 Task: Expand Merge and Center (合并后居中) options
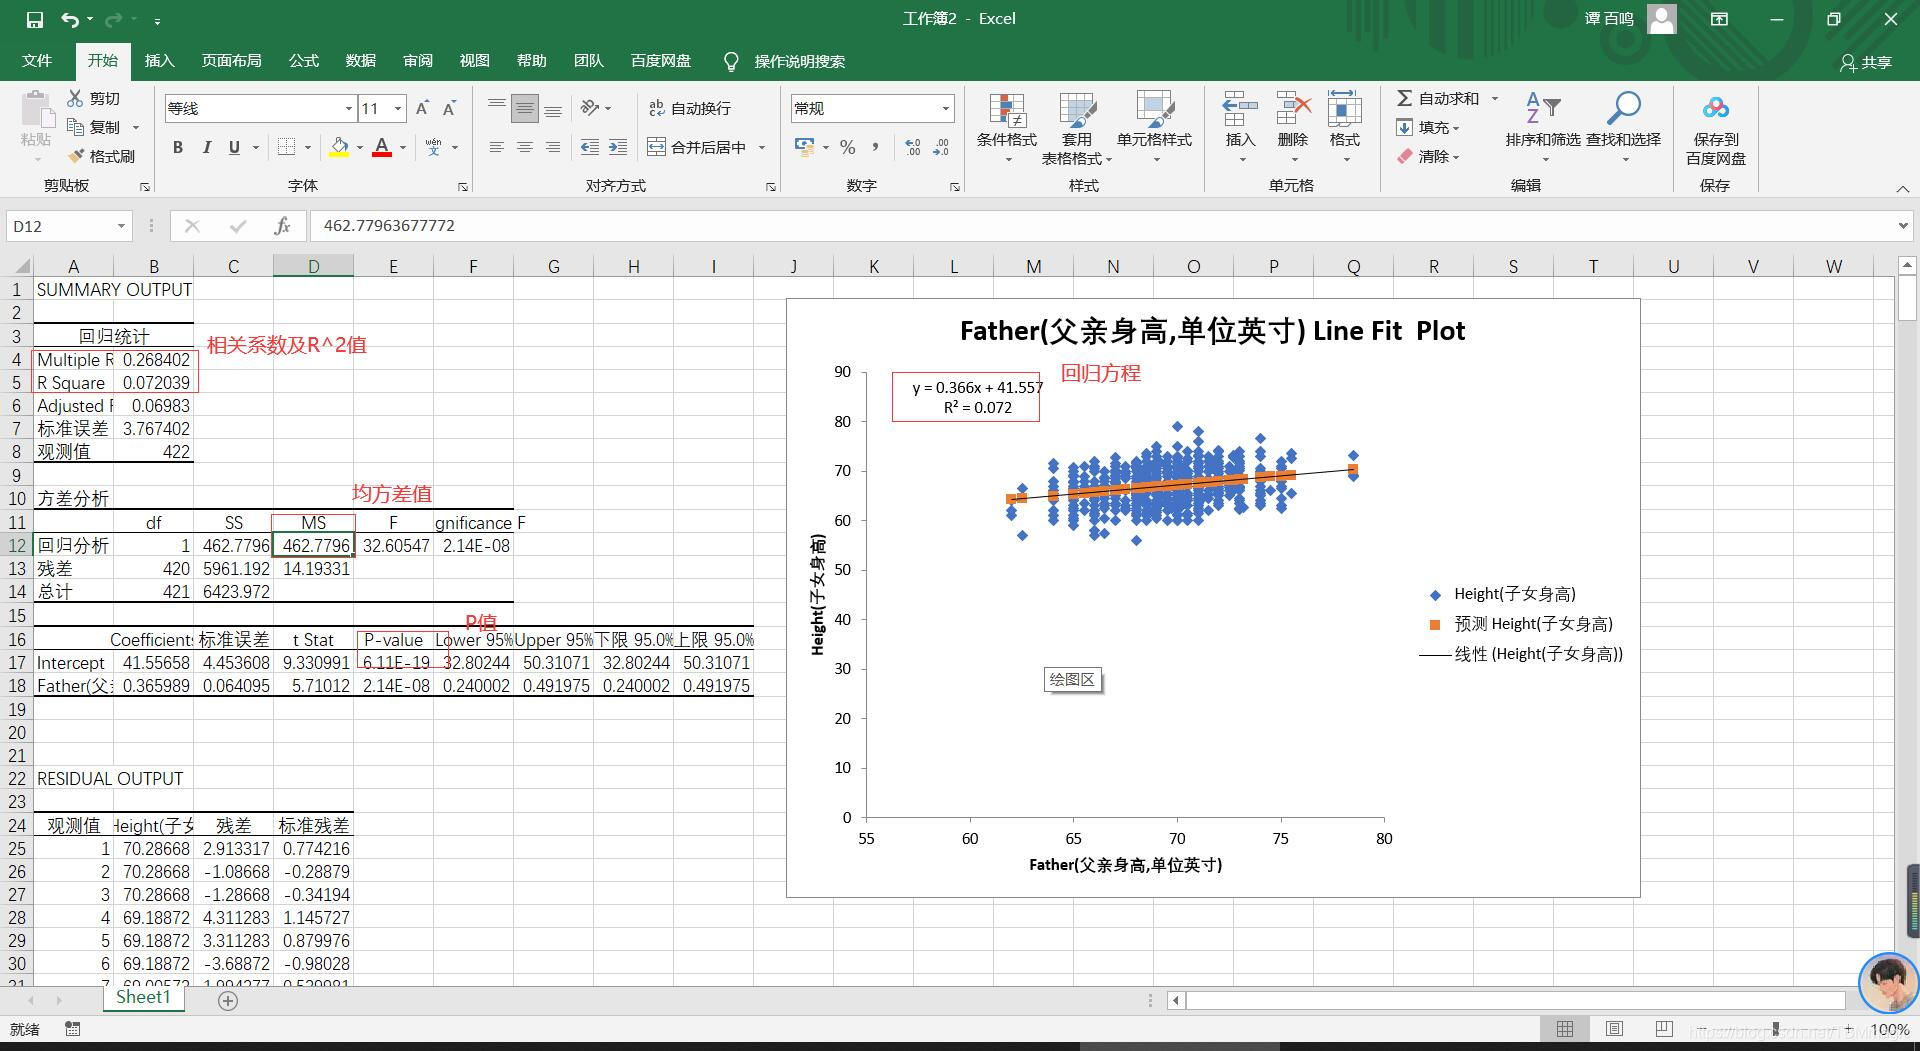pos(762,147)
